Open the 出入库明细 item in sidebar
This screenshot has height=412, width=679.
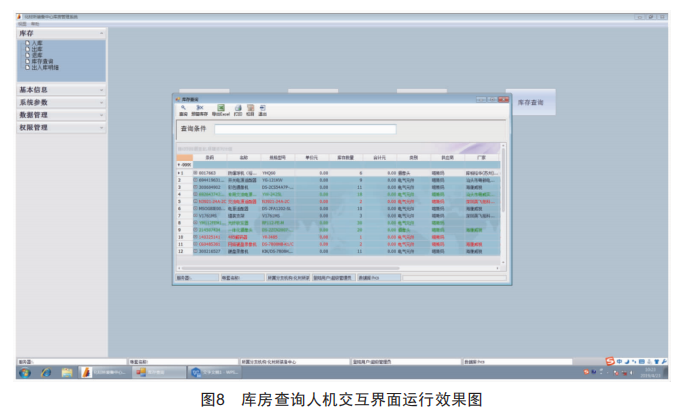coord(44,67)
